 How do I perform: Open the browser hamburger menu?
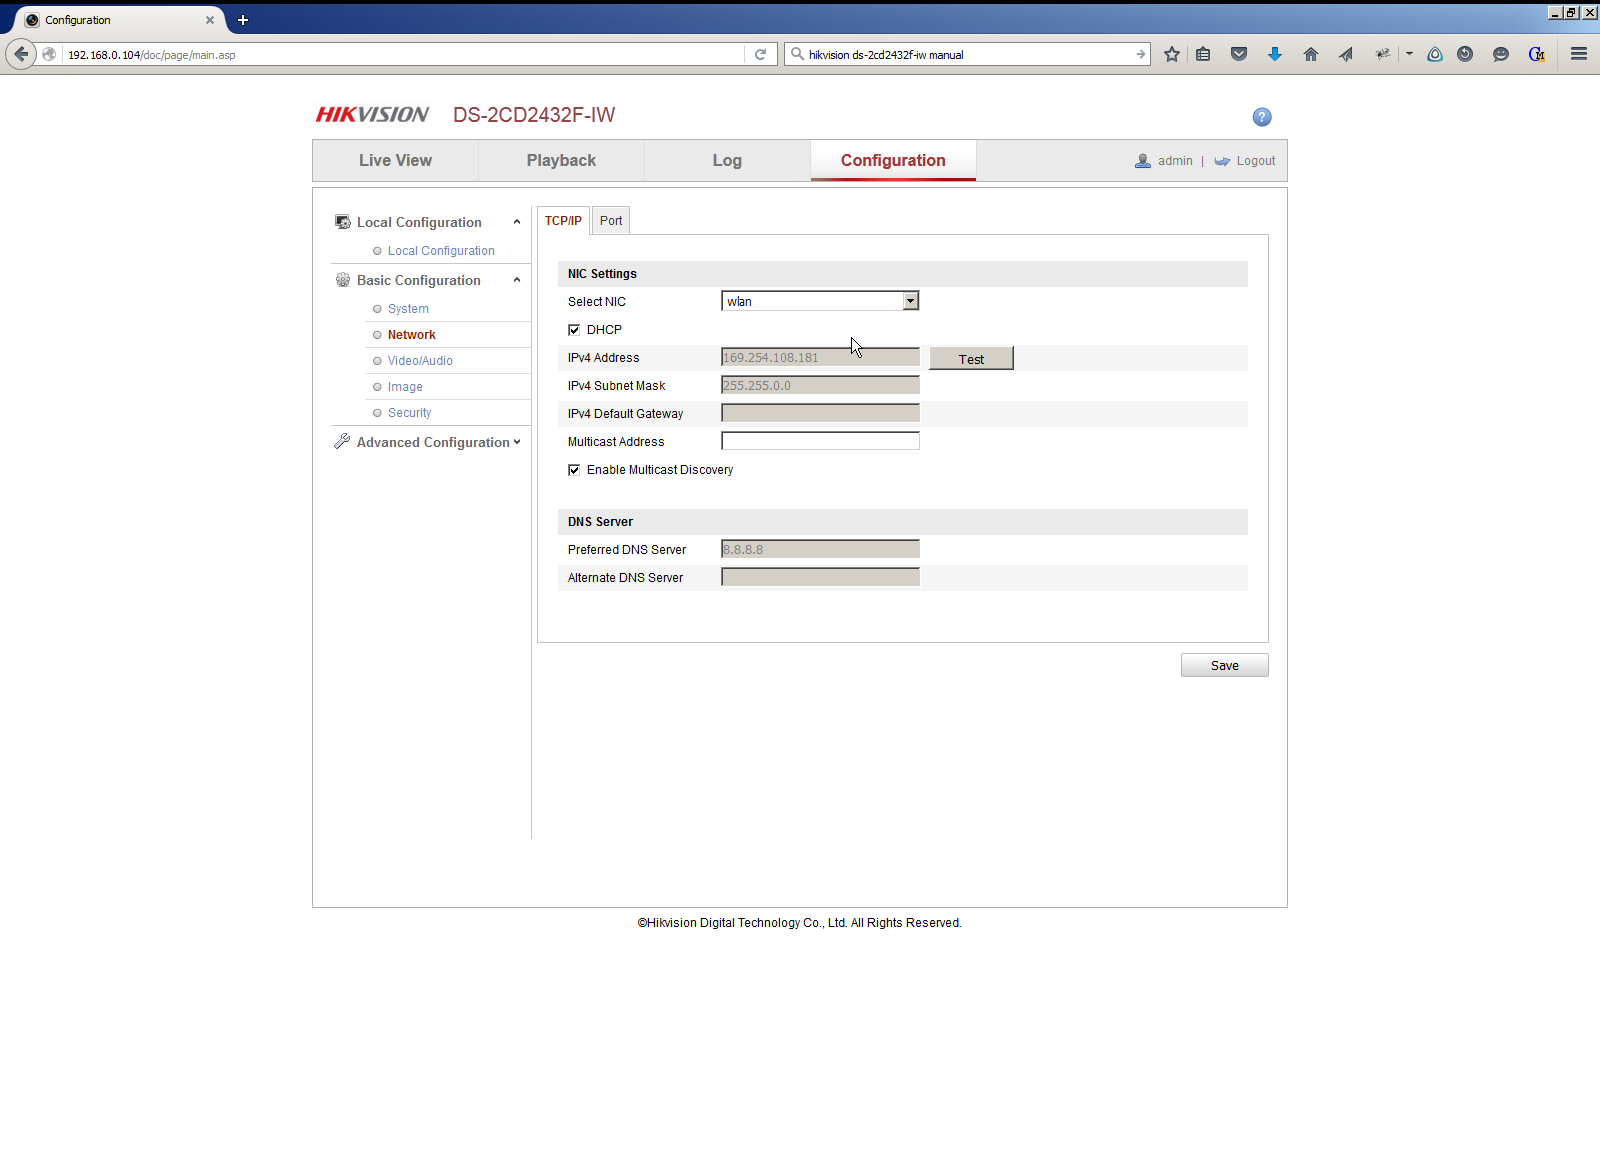click(1579, 54)
